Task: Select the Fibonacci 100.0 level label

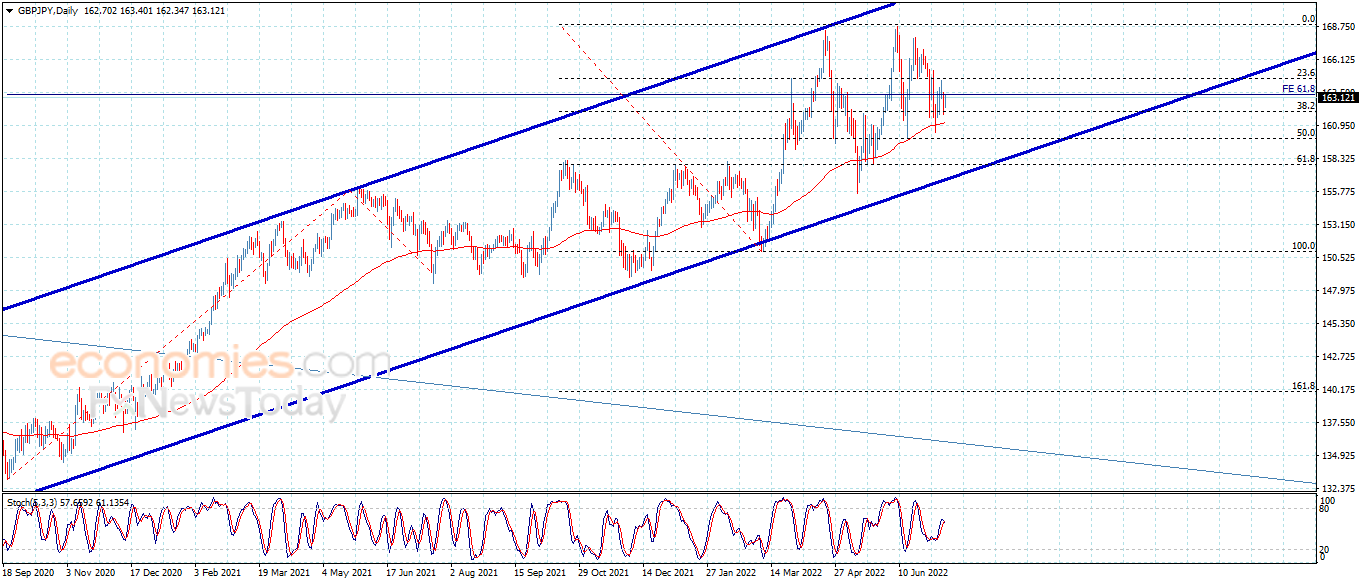Action: click(x=1303, y=246)
